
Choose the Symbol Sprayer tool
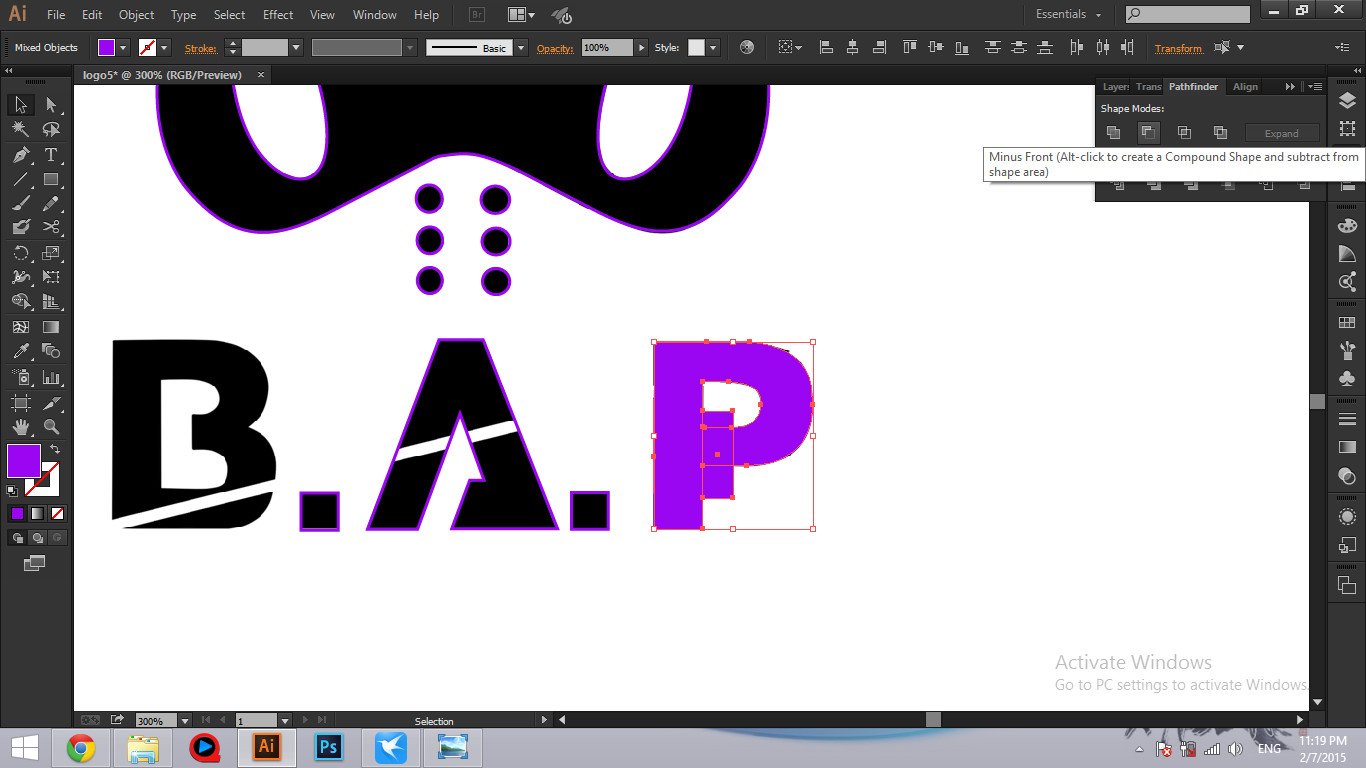(x=21, y=378)
